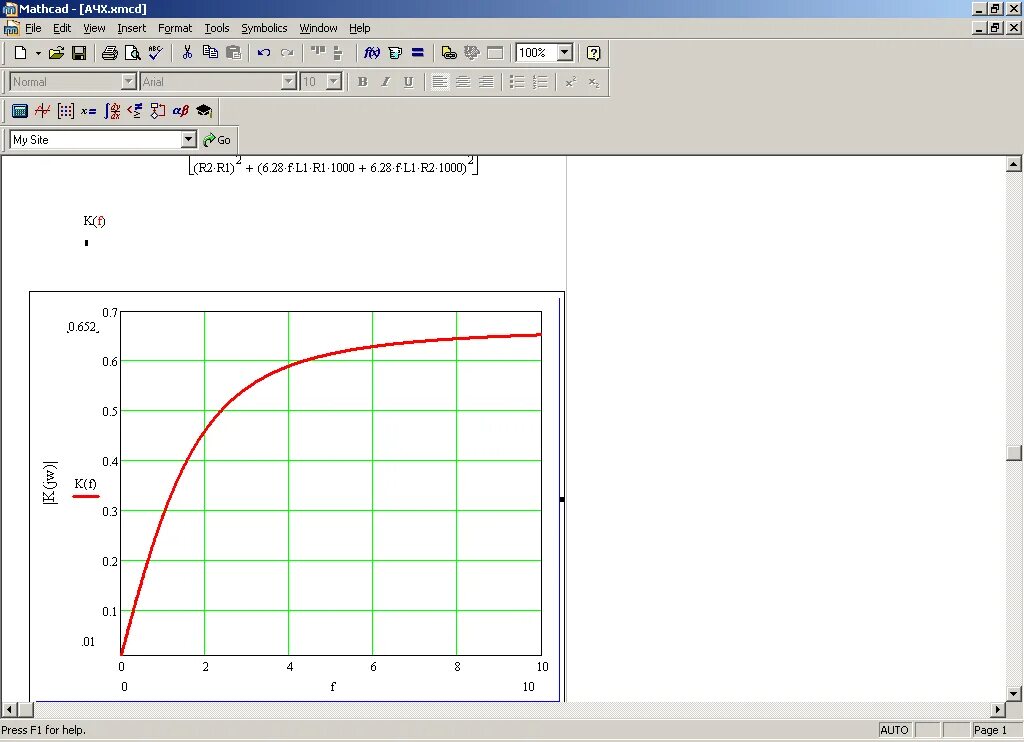Viewport: 1024px width, 742px height.
Task: Click the AUTO indicator in status bar
Action: click(x=894, y=730)
